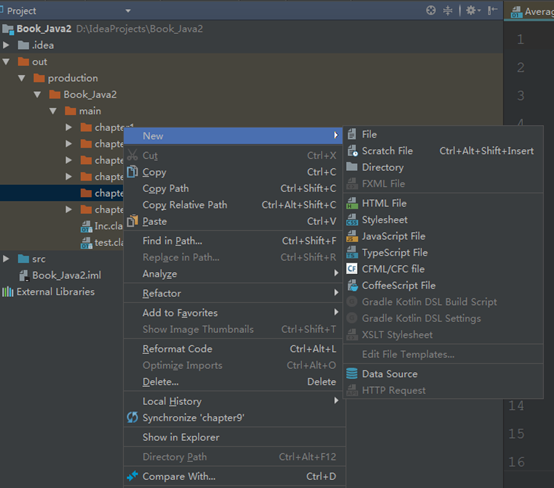Click the Copy icon in context menu

click(x=132, y=172)
